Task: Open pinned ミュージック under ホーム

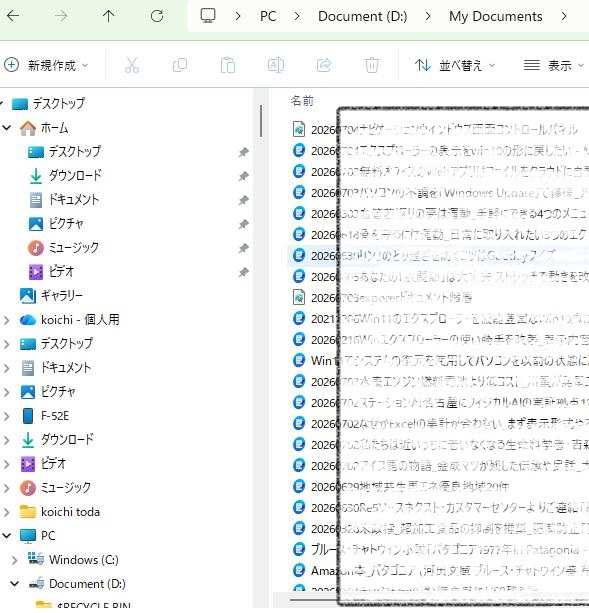Action: [63, 248]
